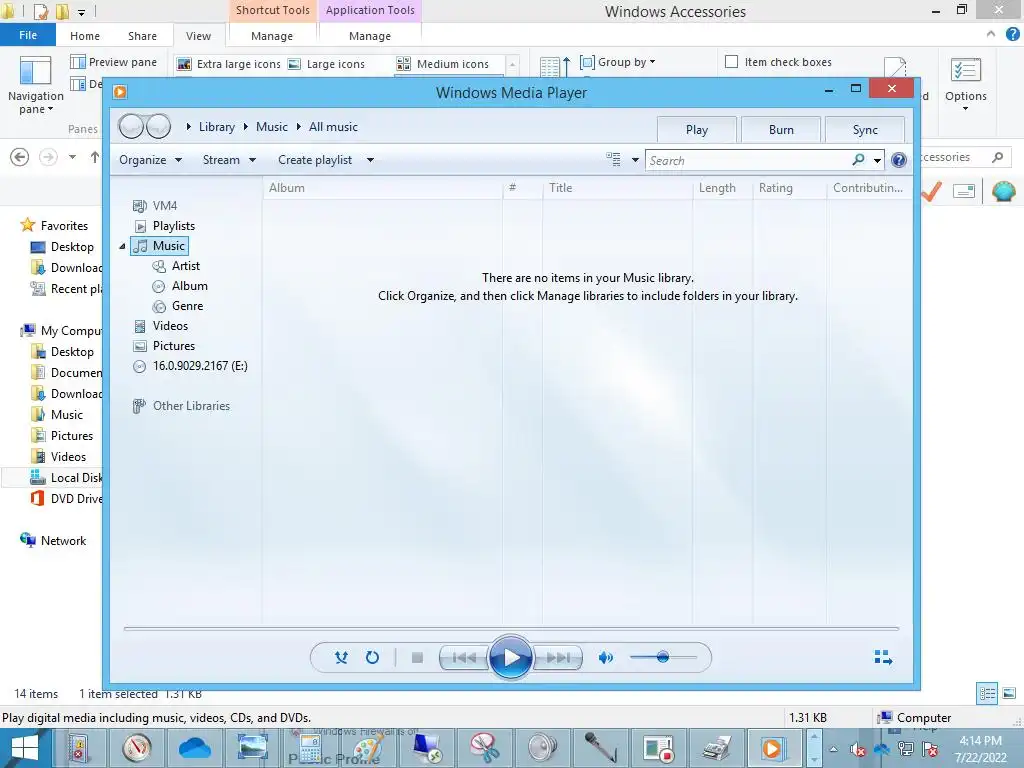
Task: Open OneDrive from the taskbar
Action: [x=194, y=748]
